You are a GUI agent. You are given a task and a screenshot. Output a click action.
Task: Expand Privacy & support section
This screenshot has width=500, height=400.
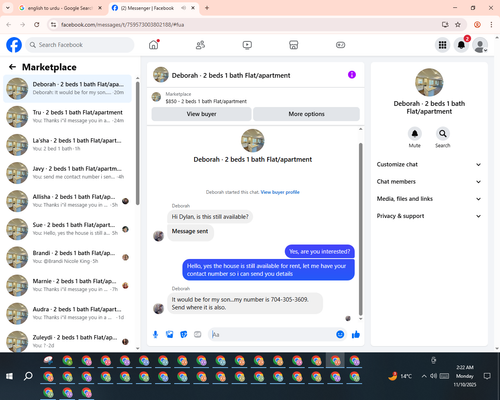tap(429, 216)
